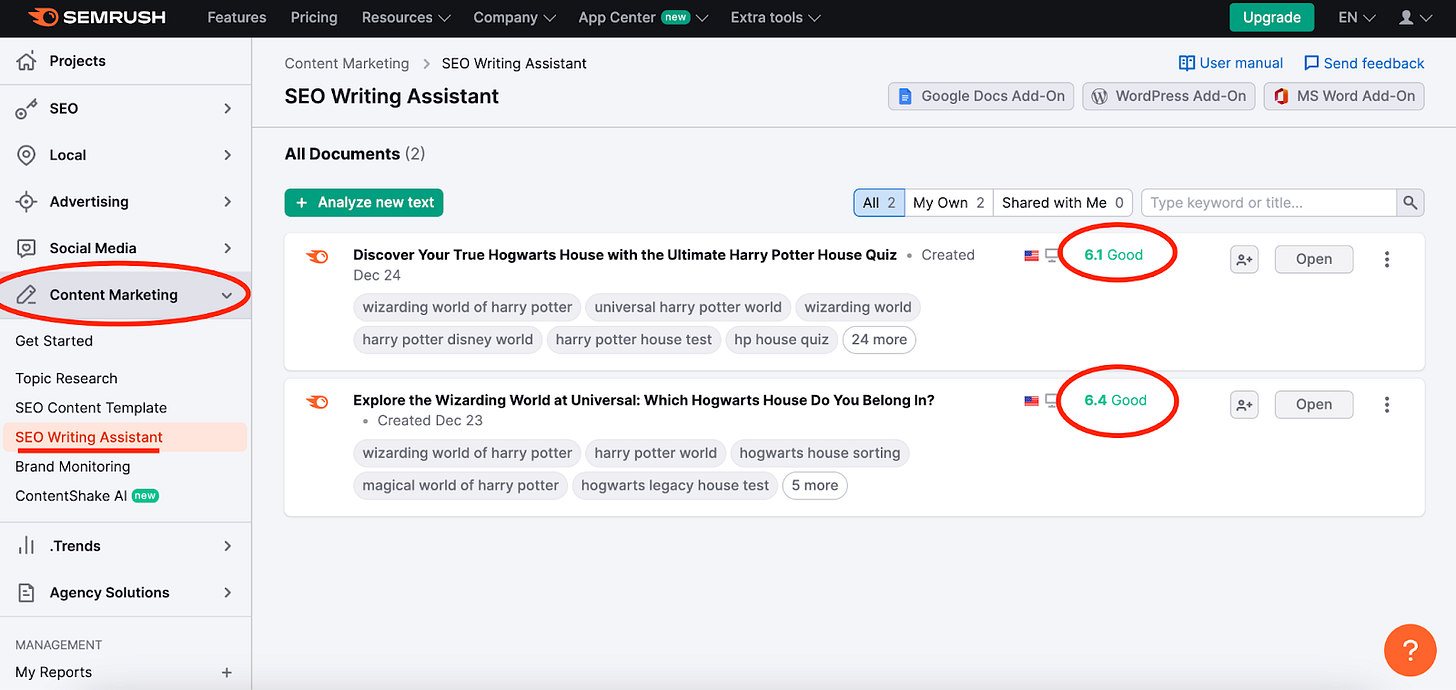
Task: Go to Topic Research
Action: pos(66,378)
